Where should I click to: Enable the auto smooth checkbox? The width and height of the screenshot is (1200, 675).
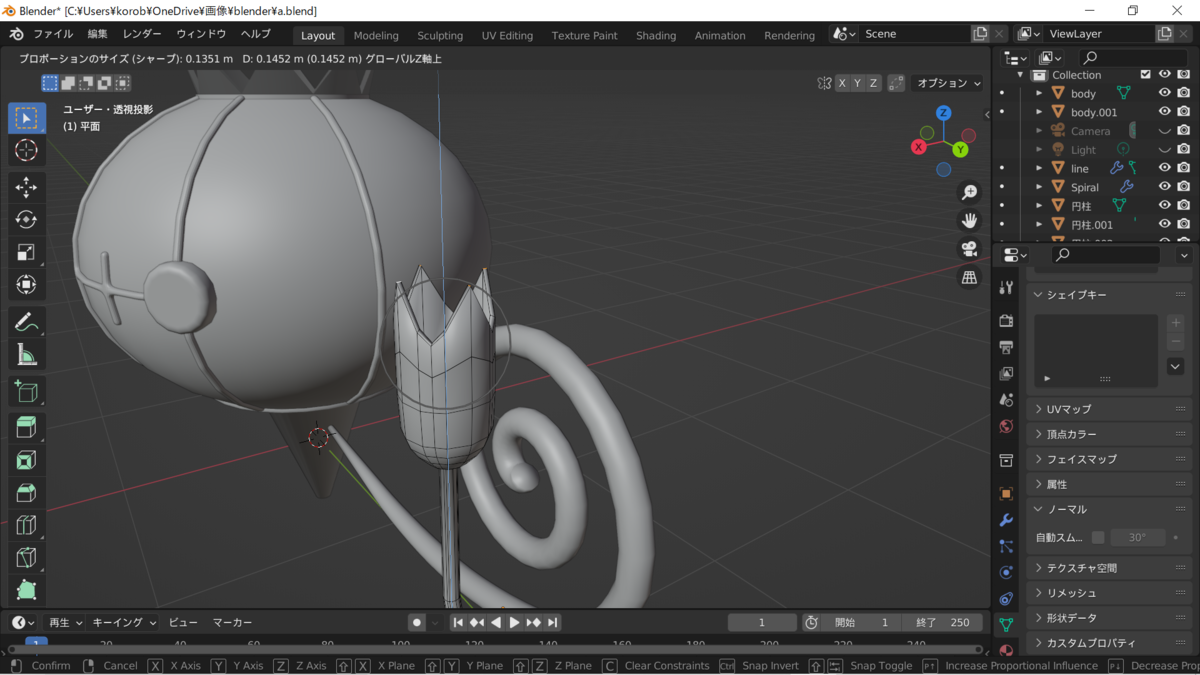pyautogui.click(x=1098, y=537)
